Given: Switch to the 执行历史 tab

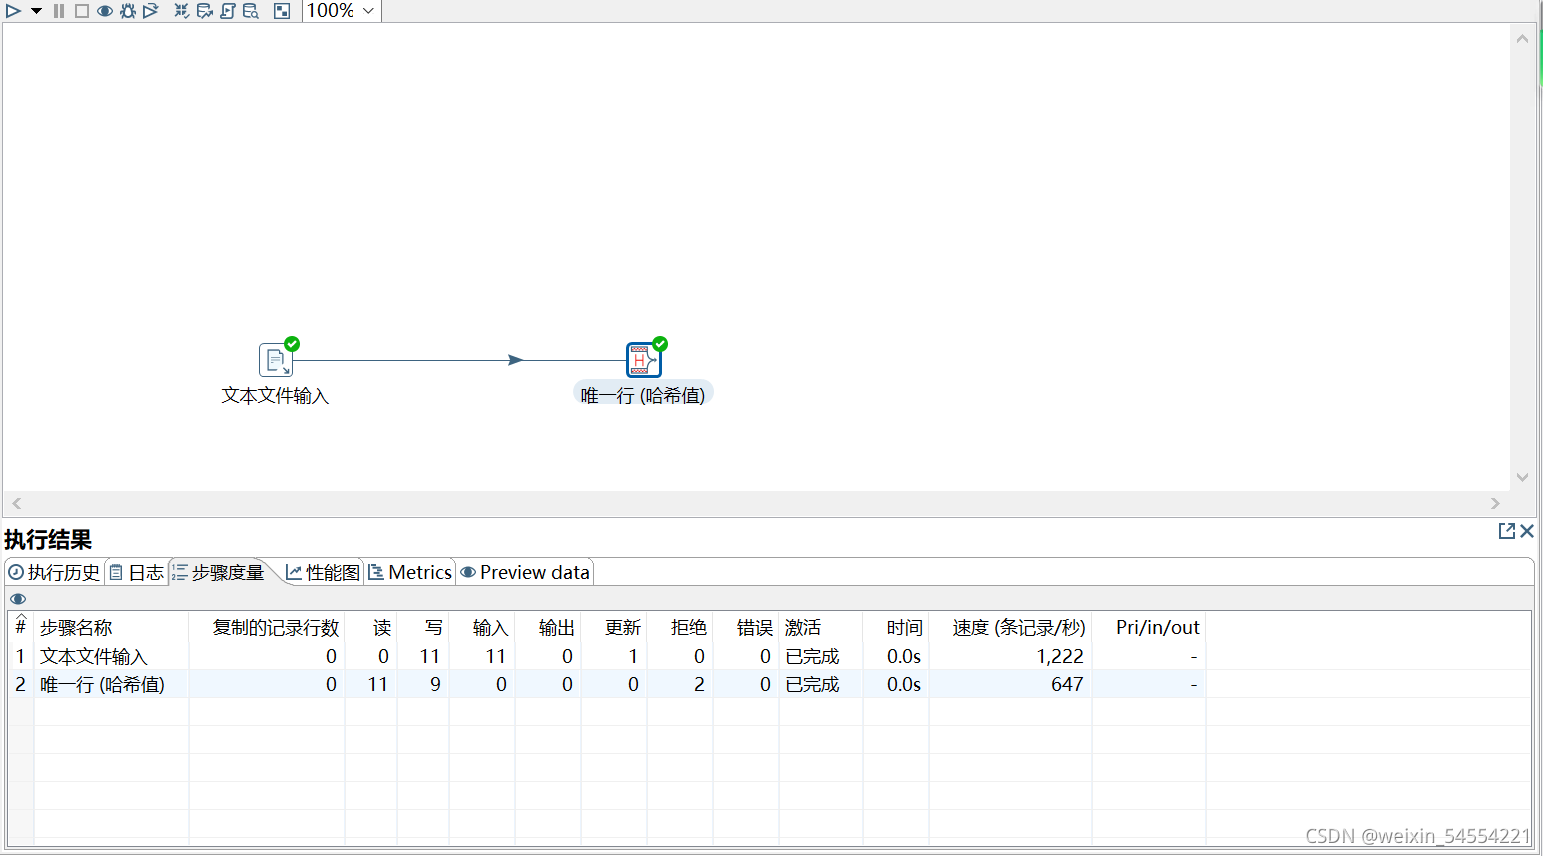Looking at the screenshot, I should (x=54, y=572).
